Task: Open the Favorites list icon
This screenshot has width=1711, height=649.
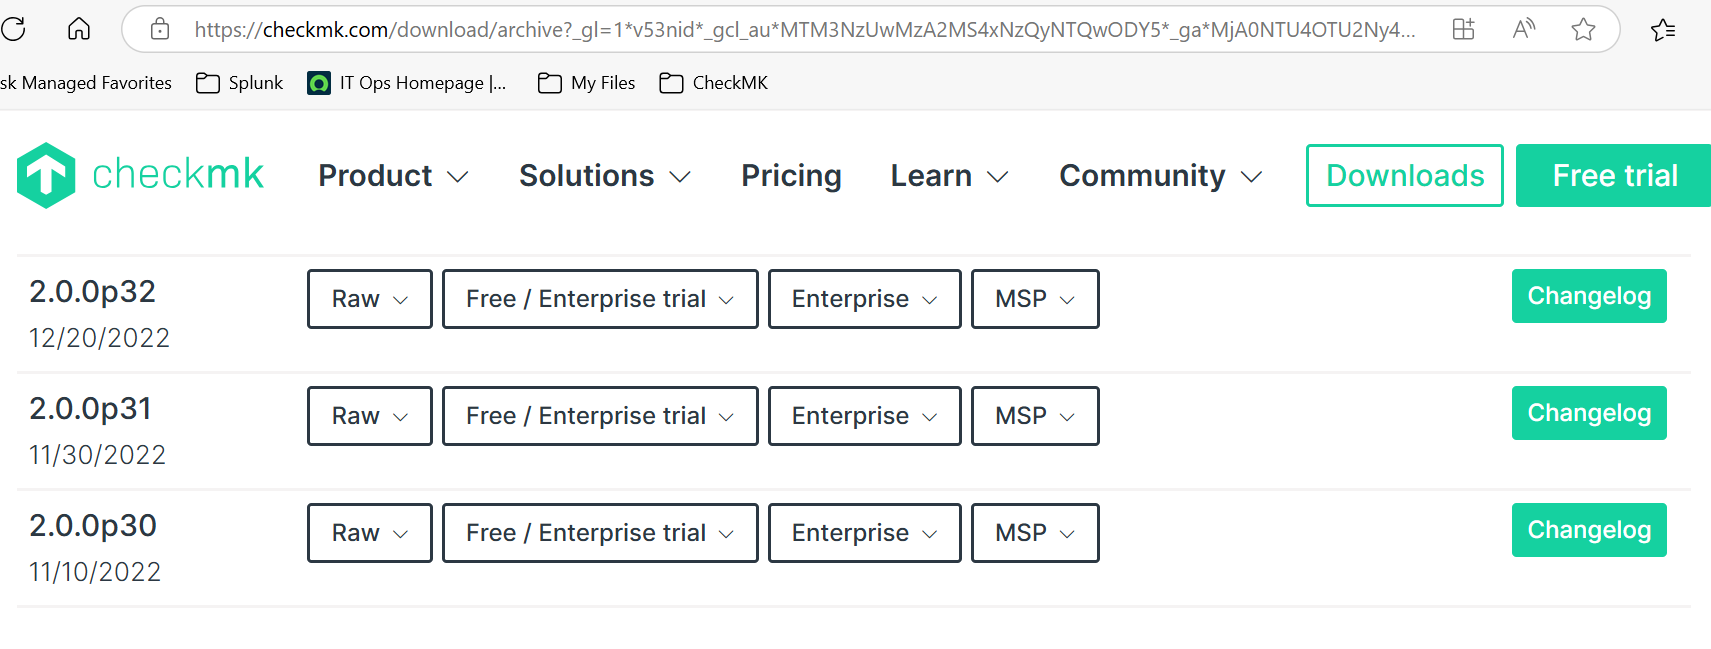Action: tap(1663, 30)
